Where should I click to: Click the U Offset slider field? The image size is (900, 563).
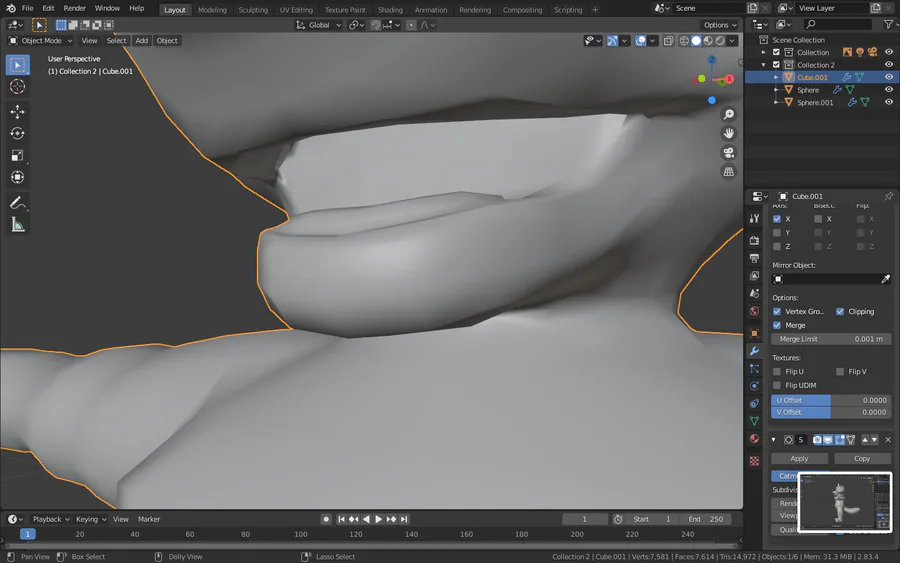pos(829,400)
